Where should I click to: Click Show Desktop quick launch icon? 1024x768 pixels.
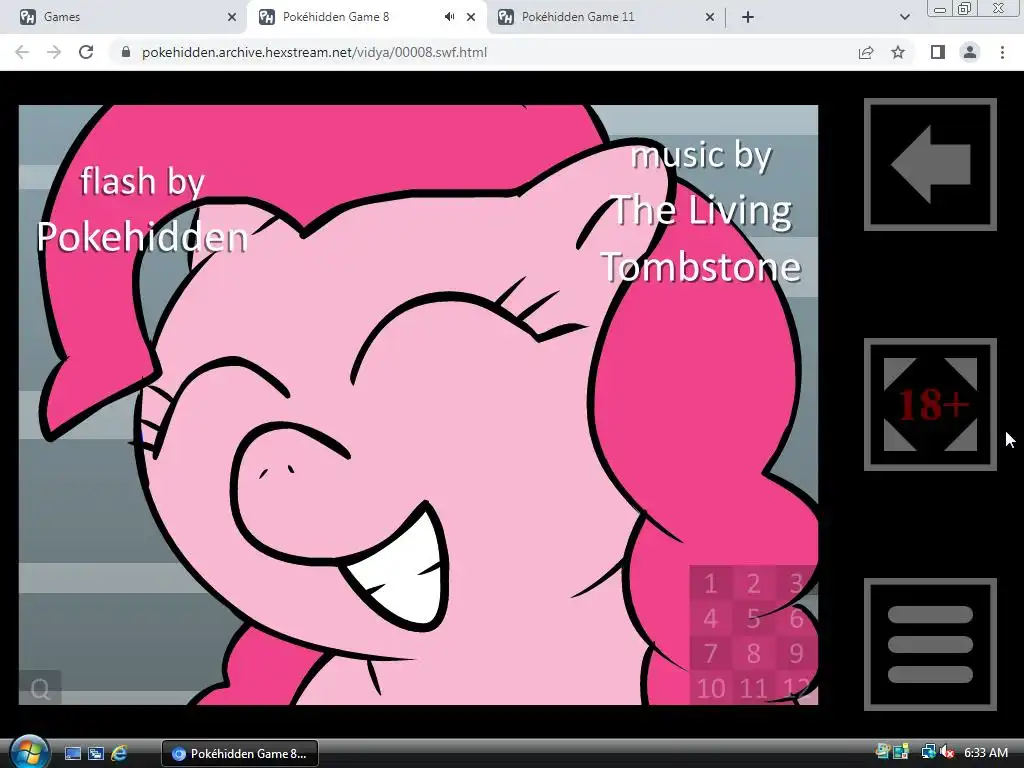click(73, 753)
